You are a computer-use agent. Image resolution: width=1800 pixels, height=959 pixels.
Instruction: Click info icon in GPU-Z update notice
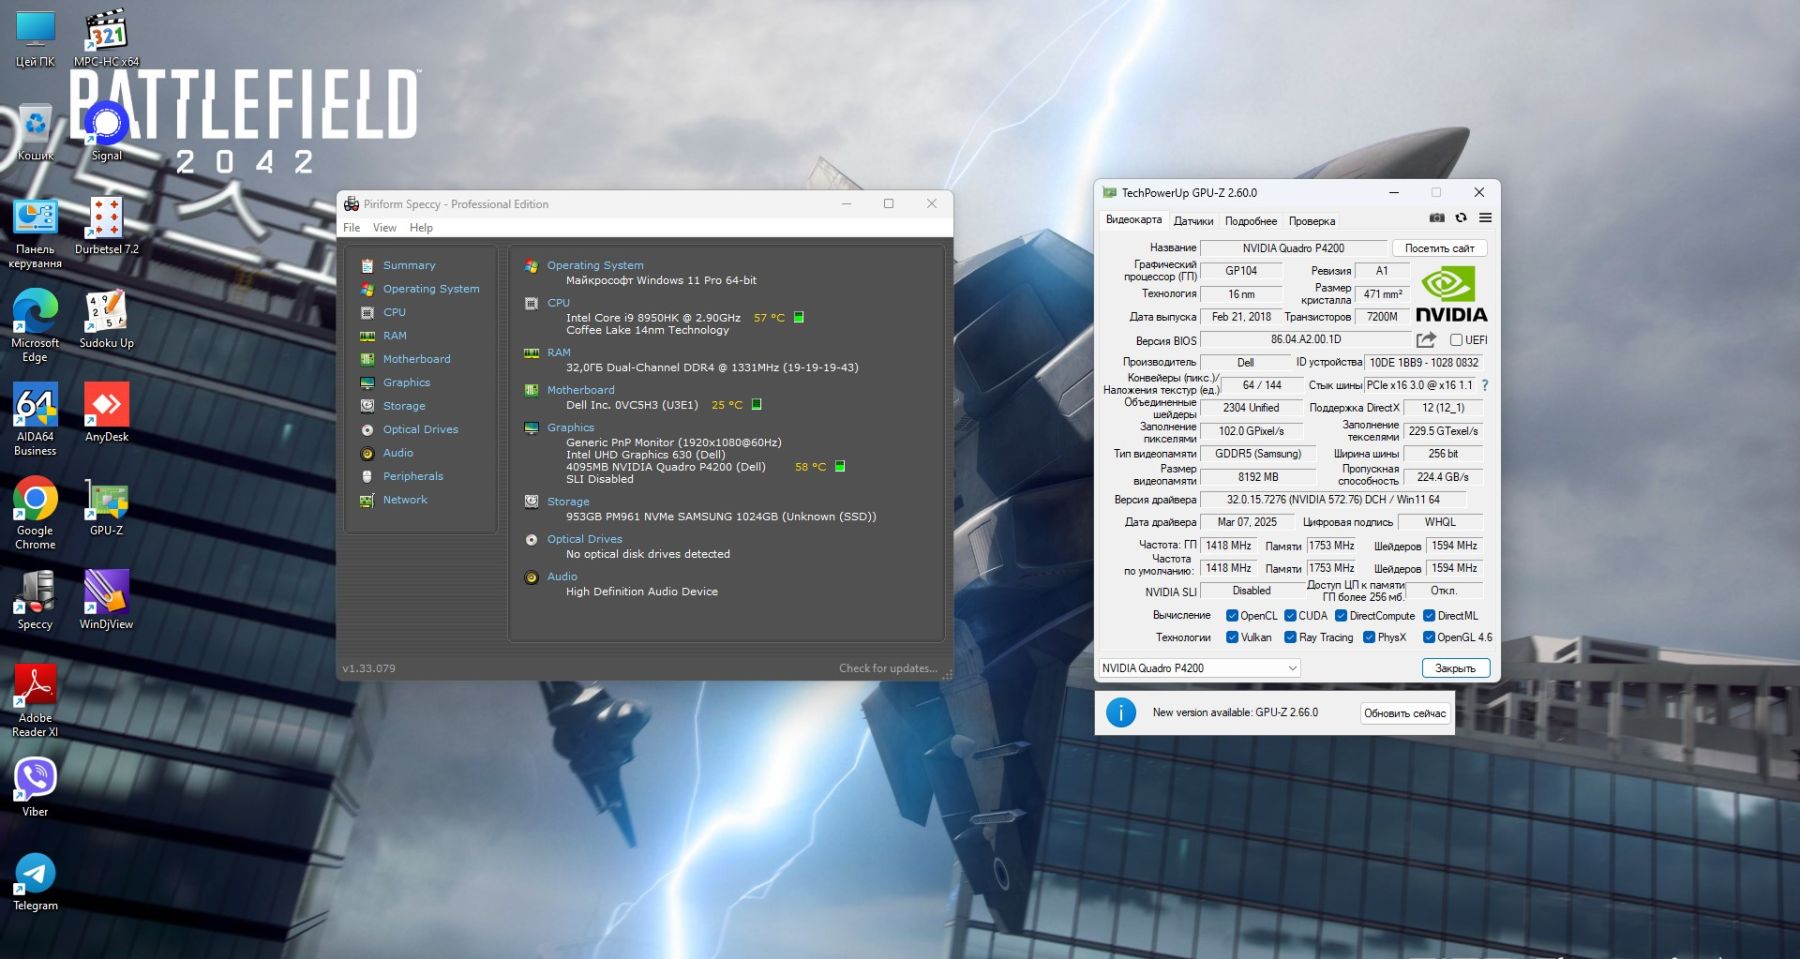1121,713
